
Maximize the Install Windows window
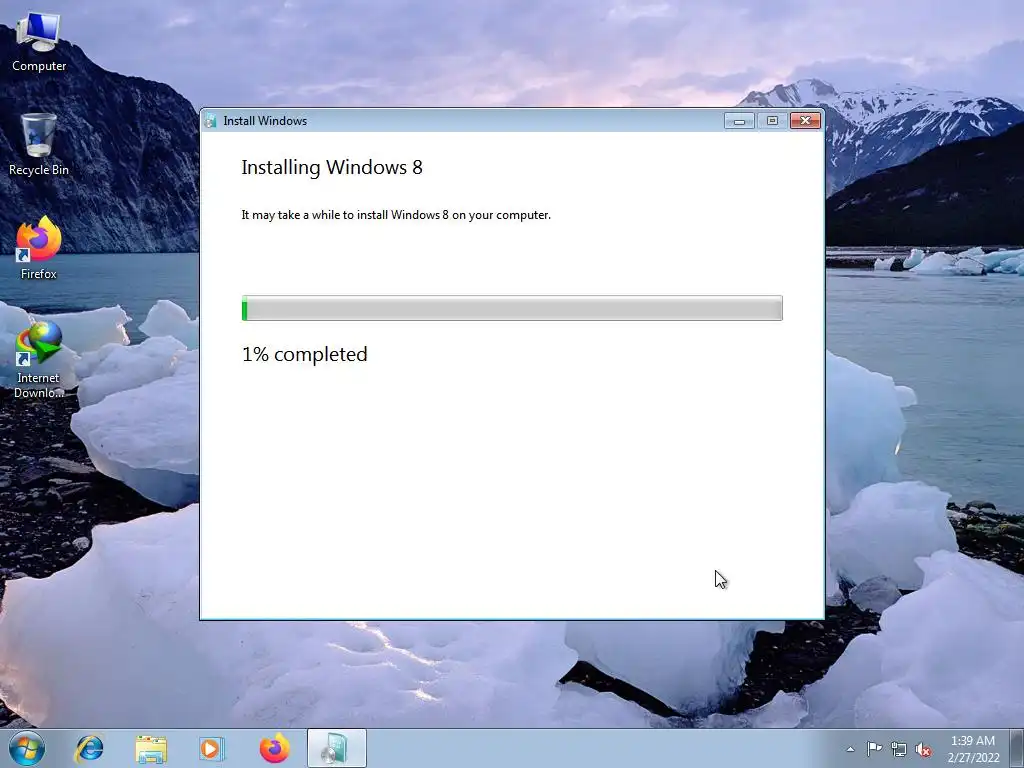coord(772,121)
